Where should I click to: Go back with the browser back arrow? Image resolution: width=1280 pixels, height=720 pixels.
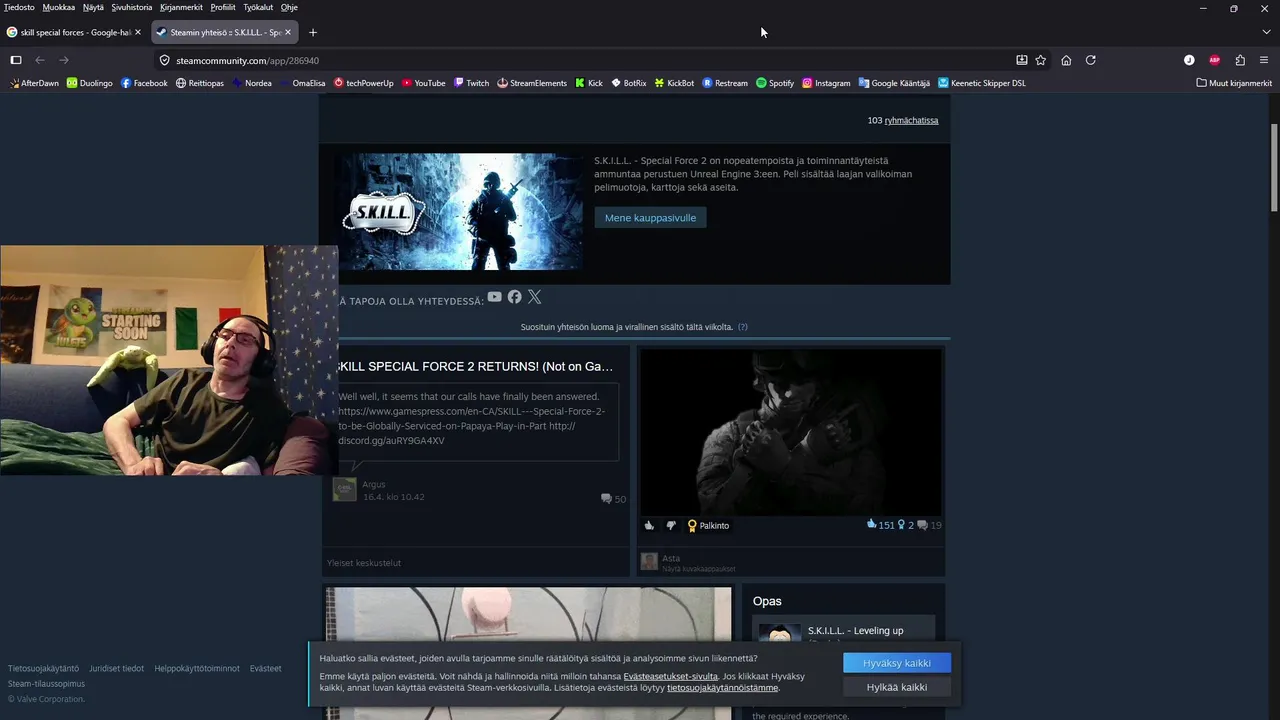(40, 60)
